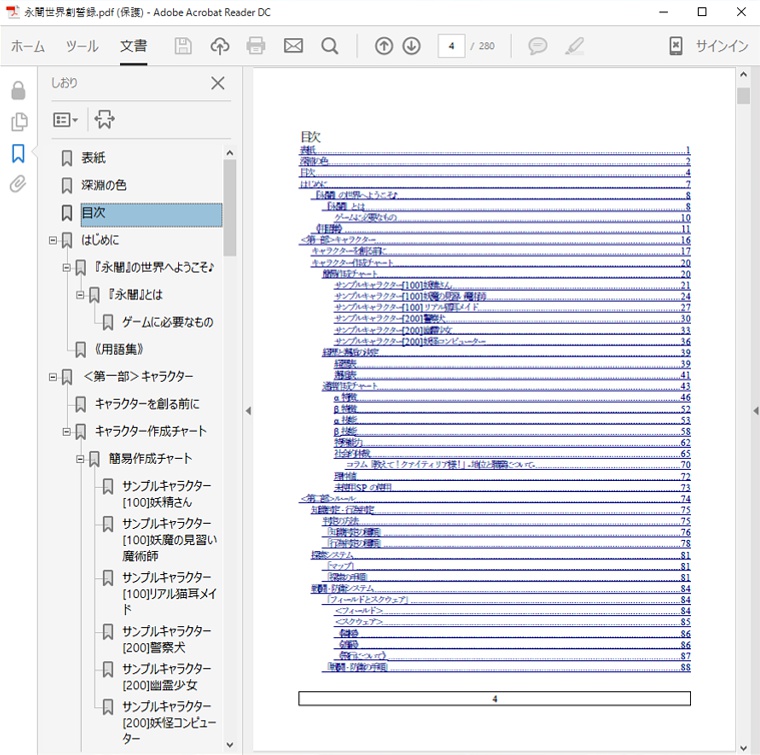
Task: Click the サインイン button
Action: [x=722, y=46]
